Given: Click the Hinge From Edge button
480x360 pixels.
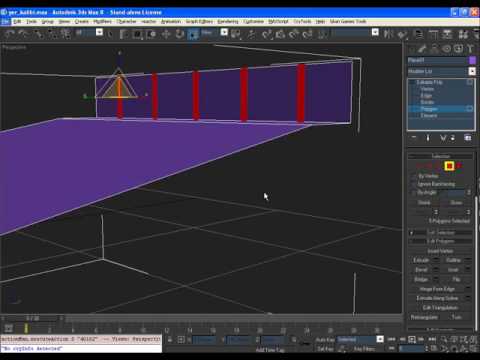Looking at the screenshot, I should (x=437, y=289).
